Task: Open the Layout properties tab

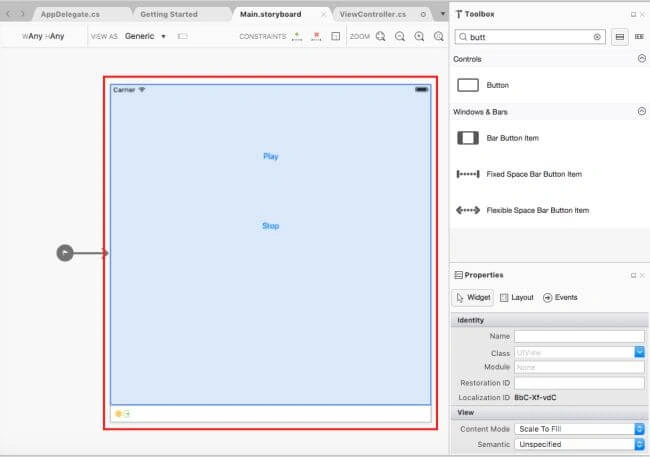Action: click(x=517, y=297)
